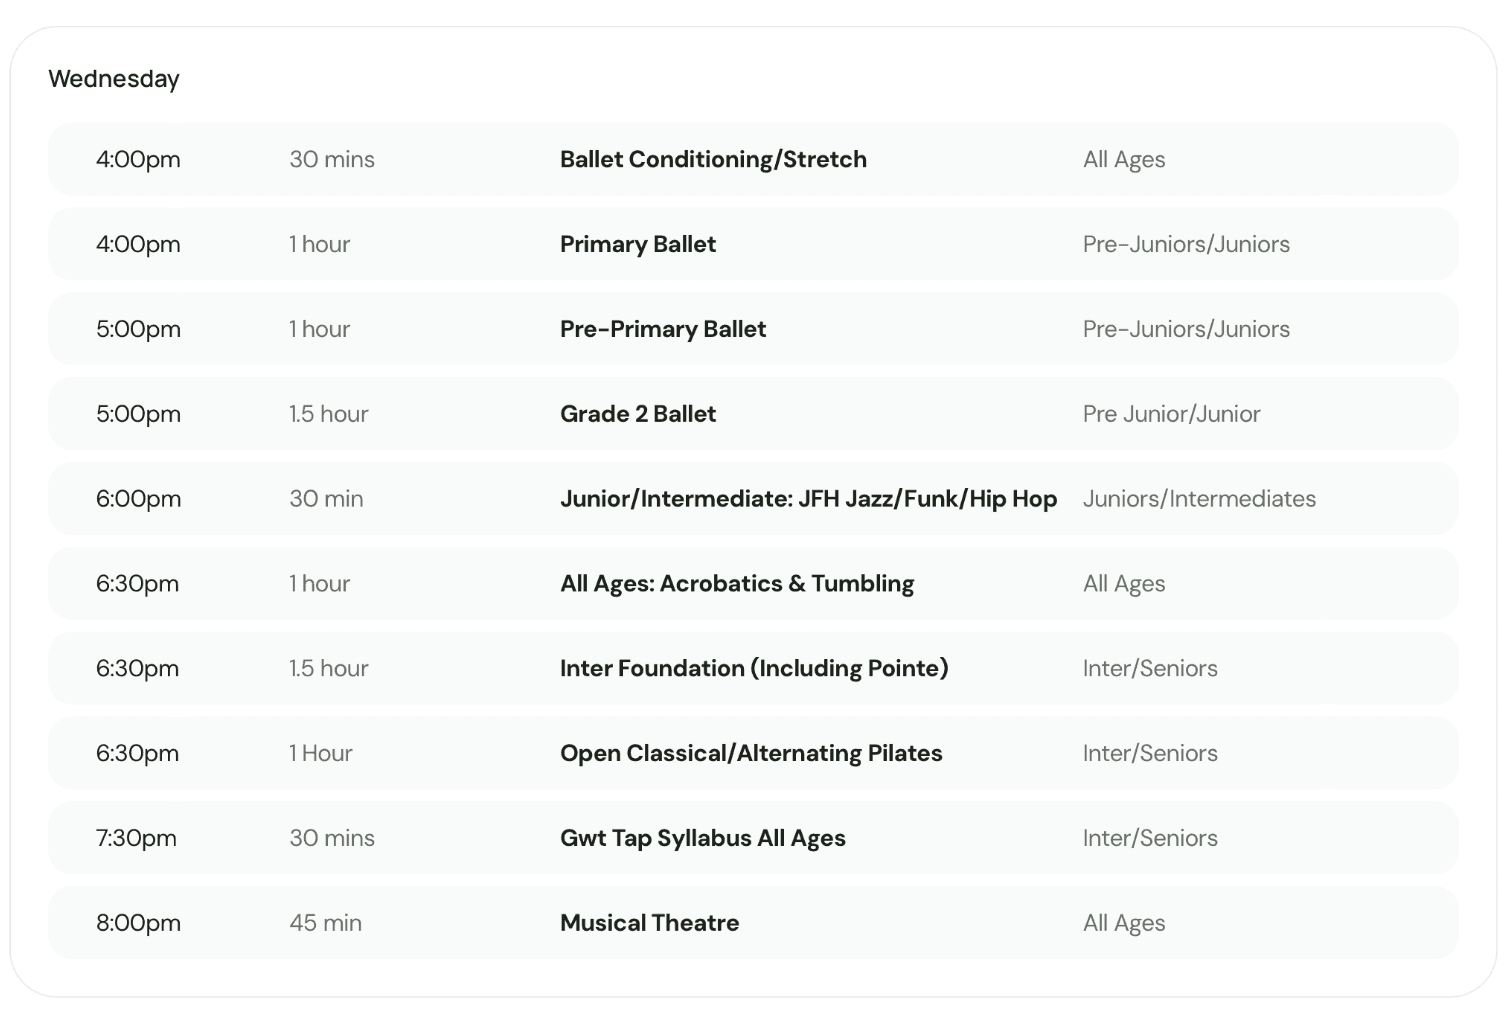Click Pre Junior/Junior age group label

(x=1171, y=414)
